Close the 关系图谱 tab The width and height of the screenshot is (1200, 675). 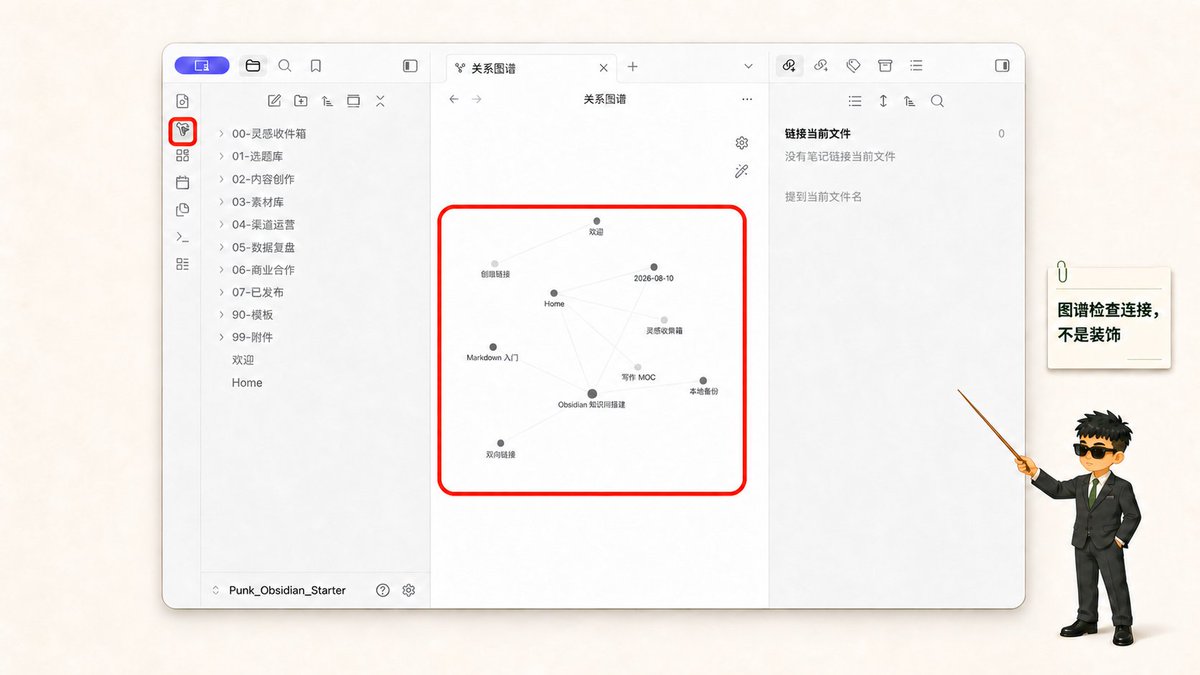(x=603, y=68)
